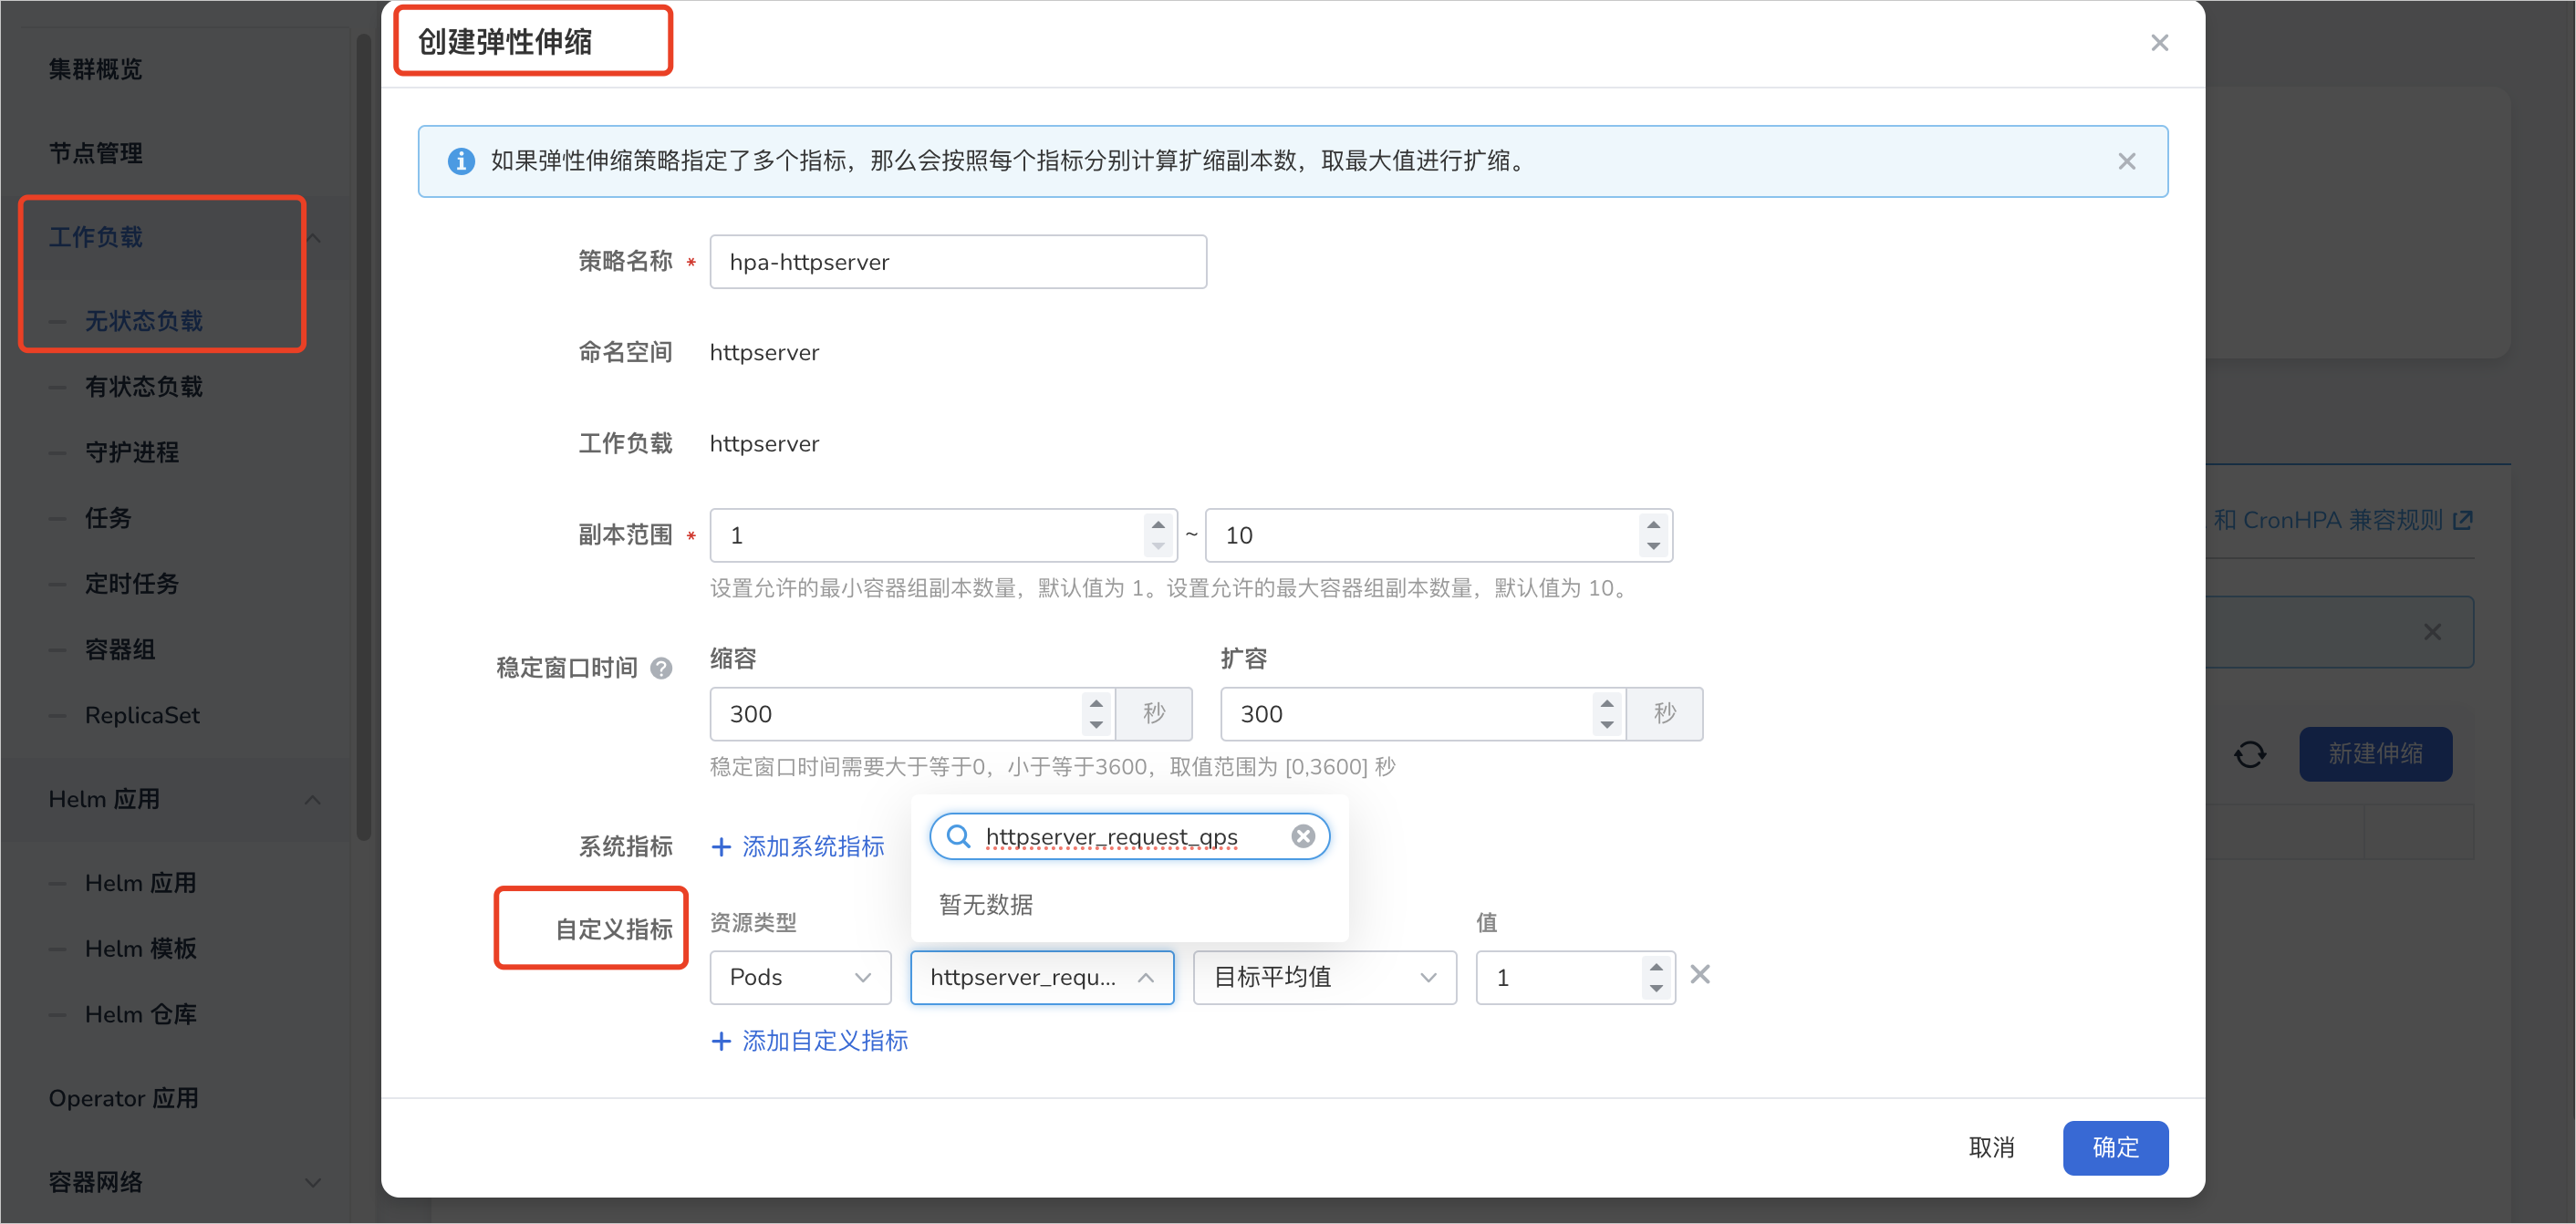This screenshot has height=1224, width=2576.
Task: Click the plus icon of 添加自定义指标
Action: (721, 1041)
